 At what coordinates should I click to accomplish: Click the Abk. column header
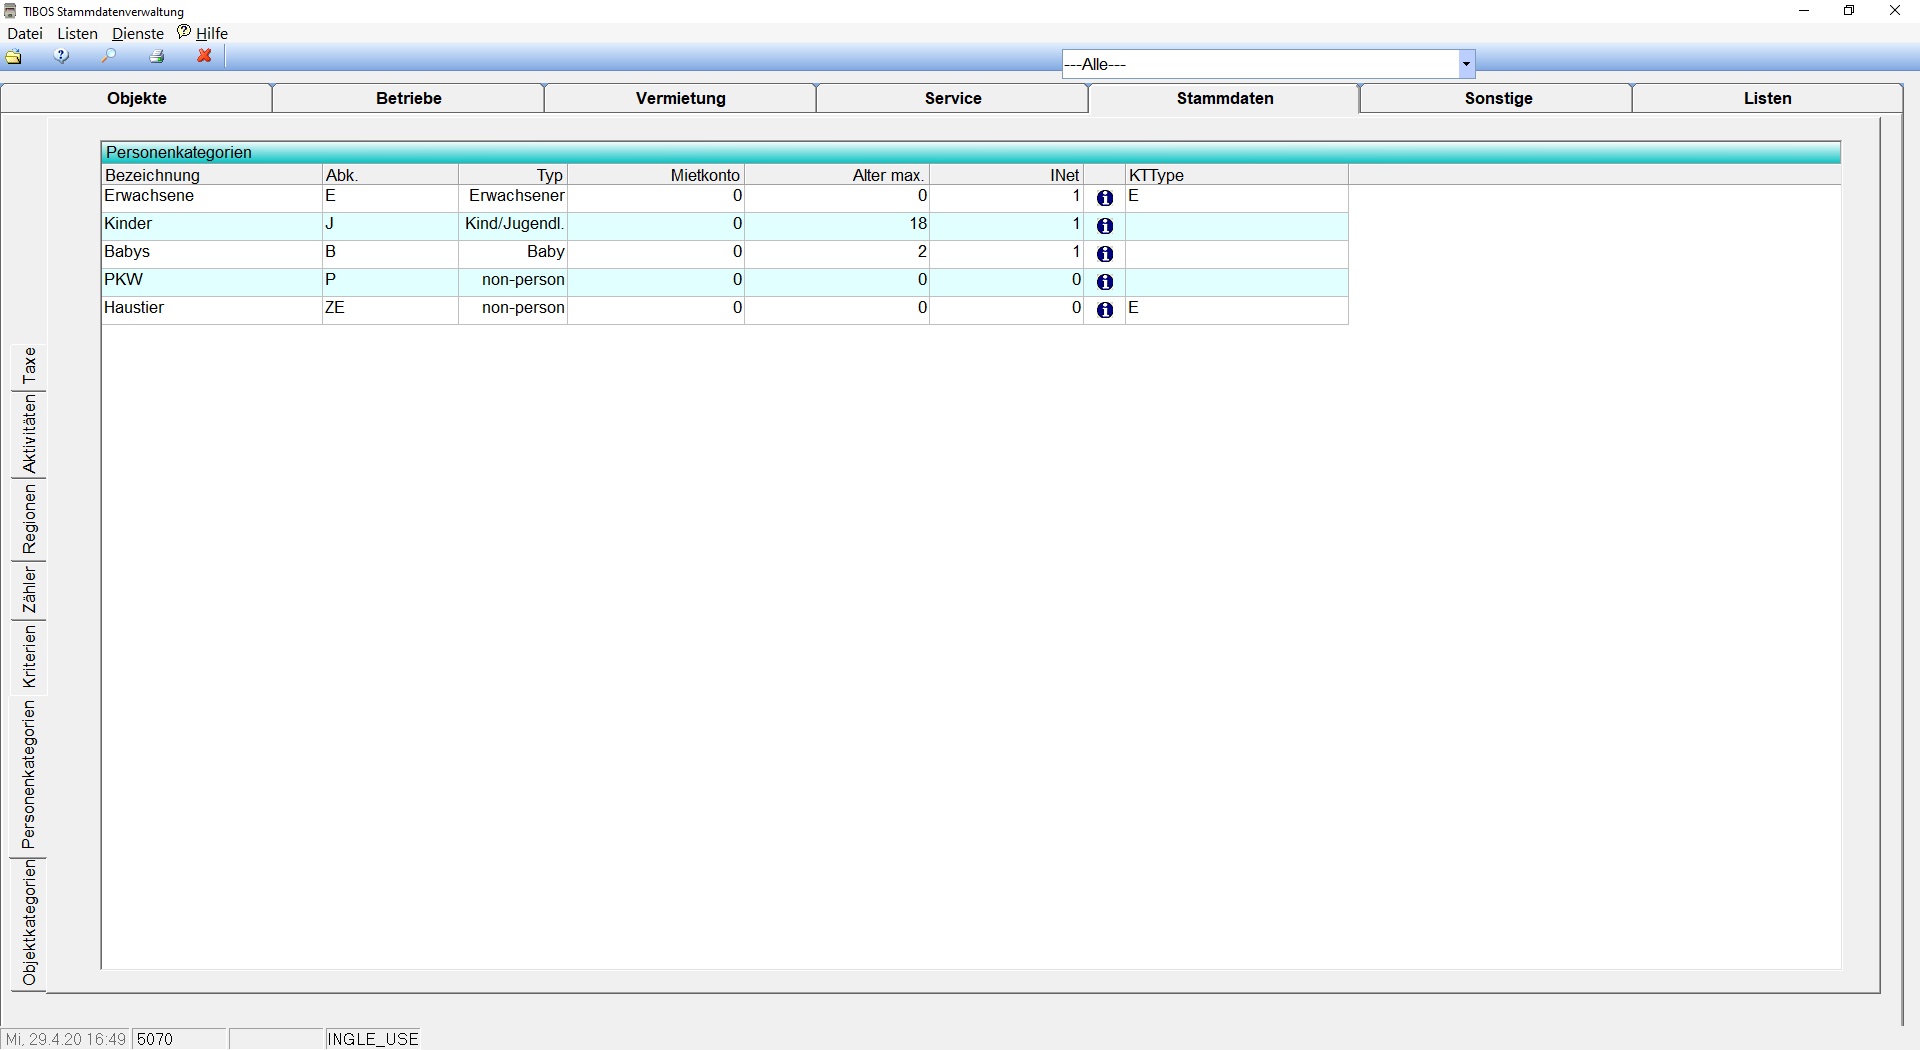pos(391,175)
